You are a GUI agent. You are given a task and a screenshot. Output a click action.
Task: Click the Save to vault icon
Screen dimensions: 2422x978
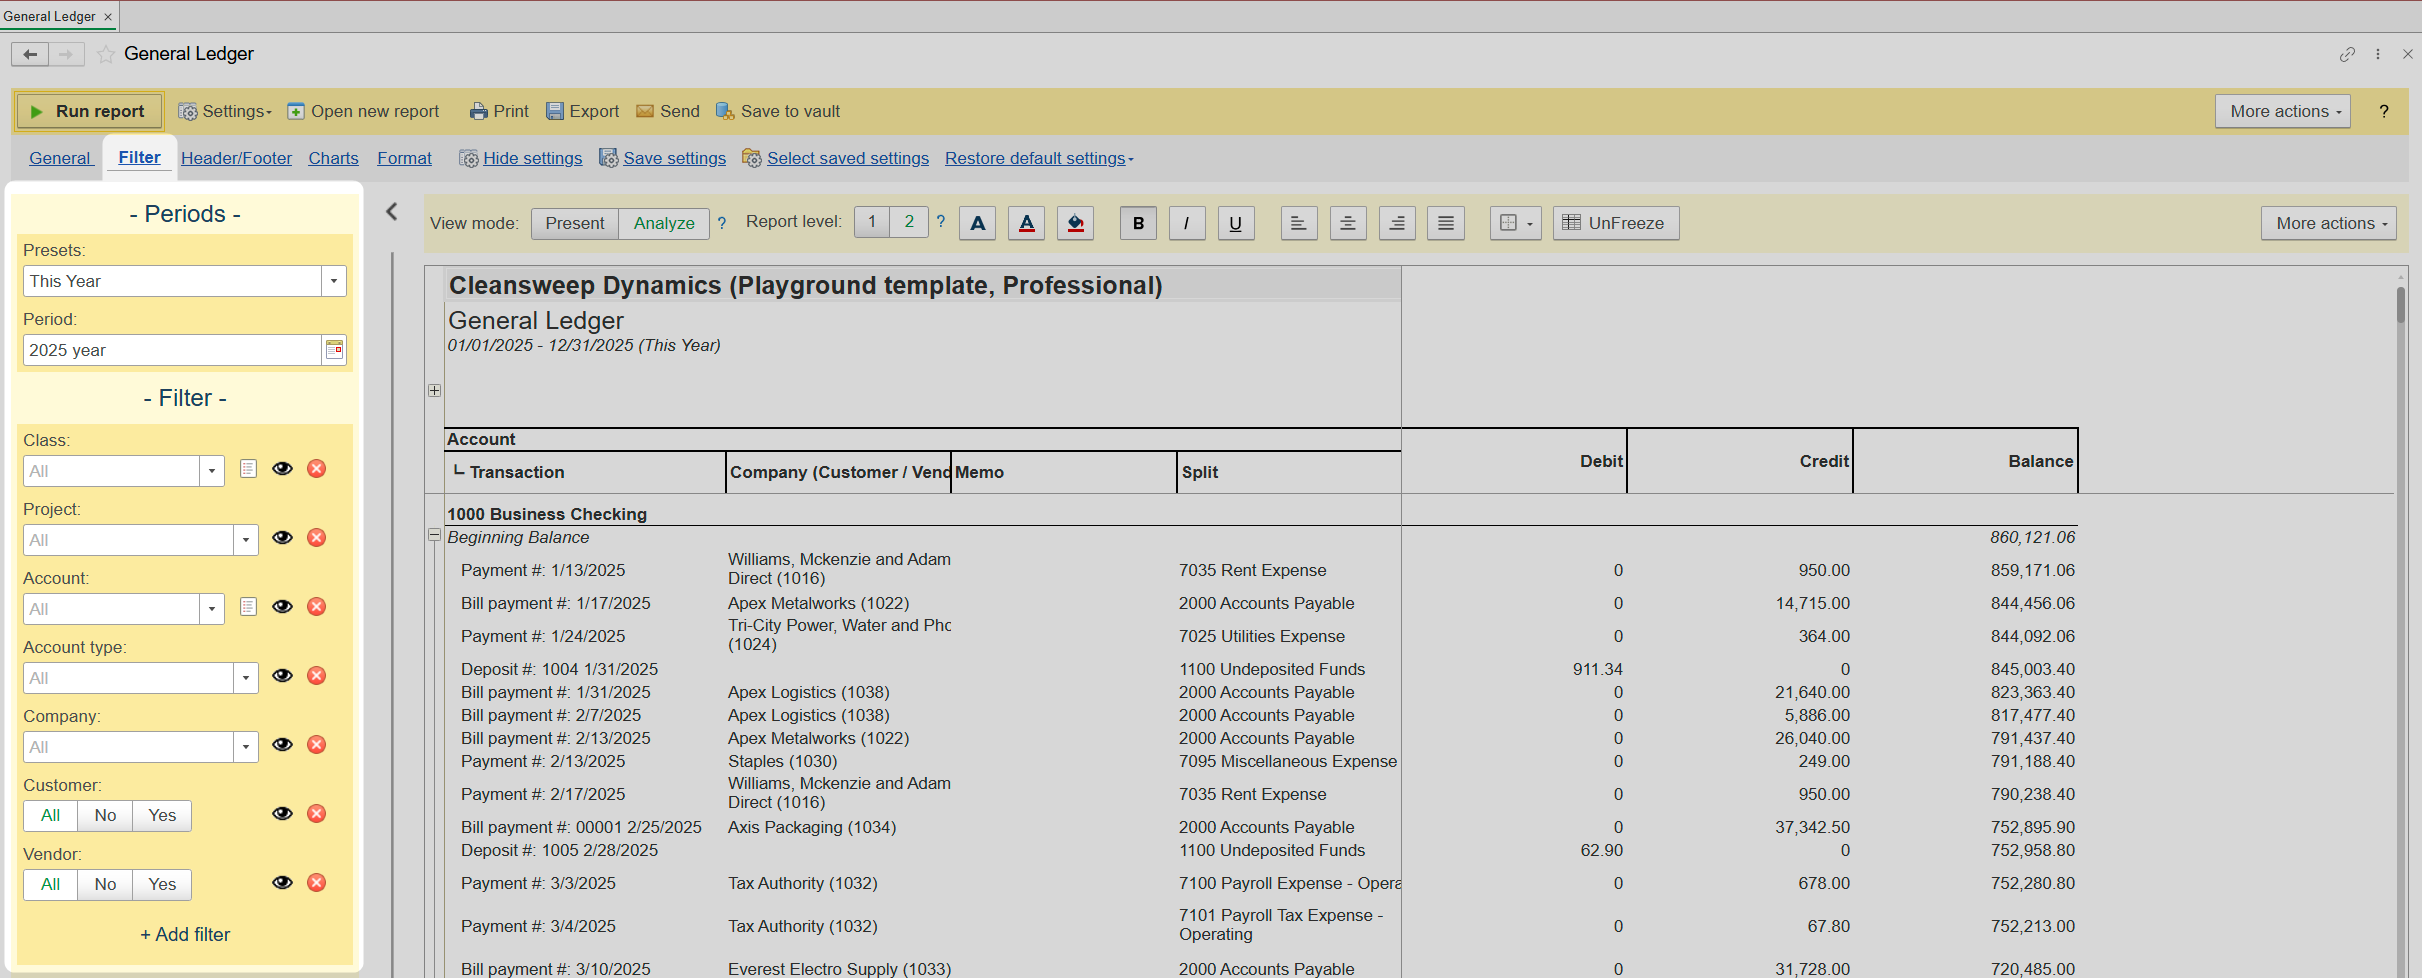pos(725,111)
